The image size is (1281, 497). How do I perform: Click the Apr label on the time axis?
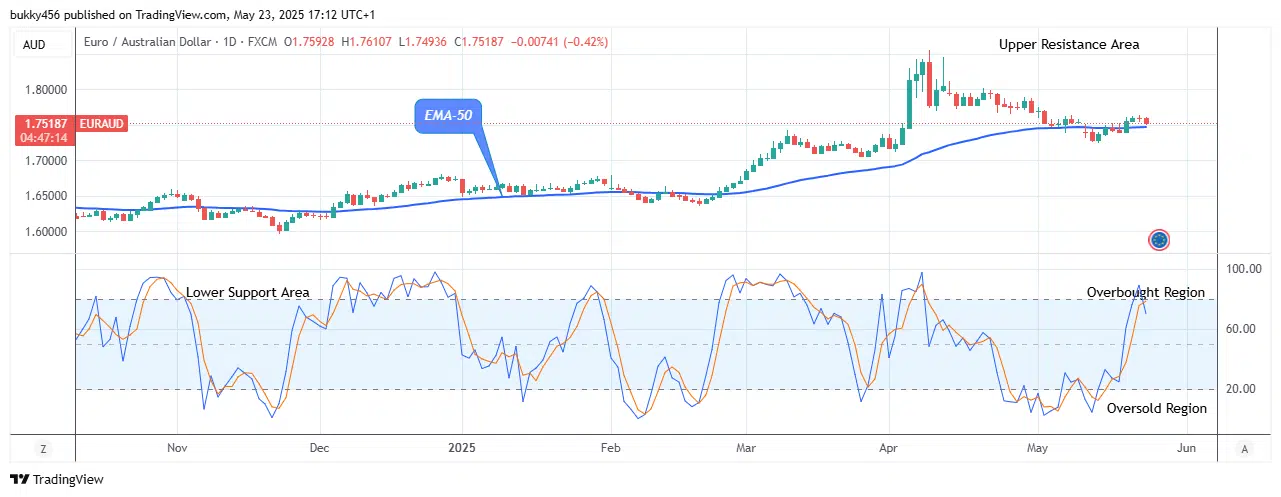(889, 448)
